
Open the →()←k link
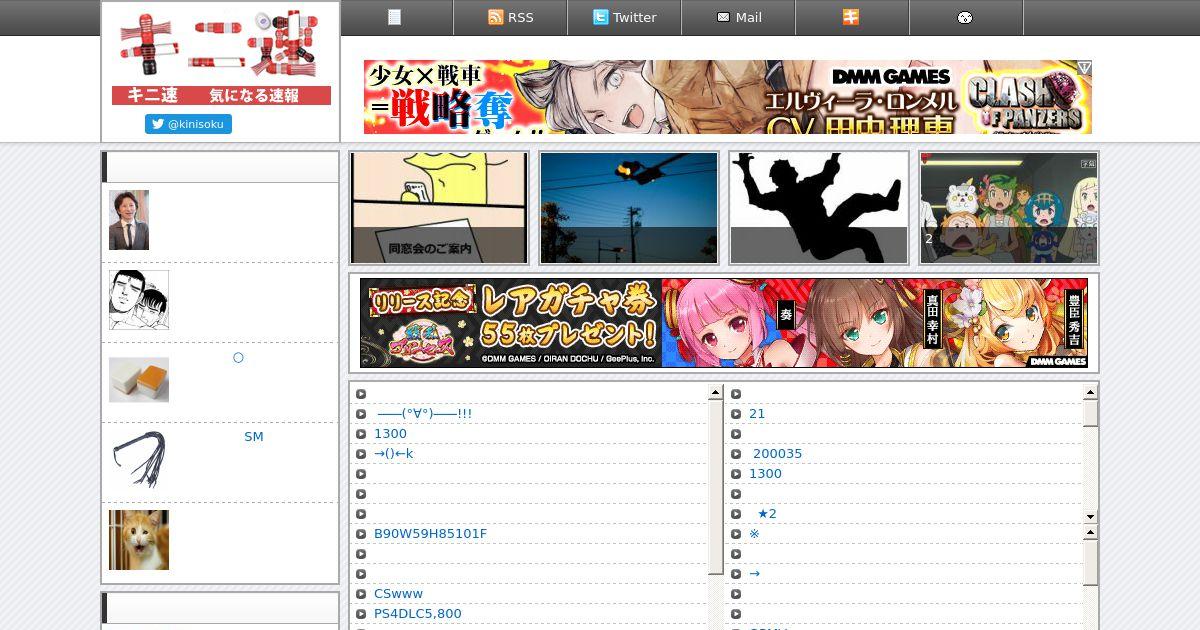(x=394, y=453)
